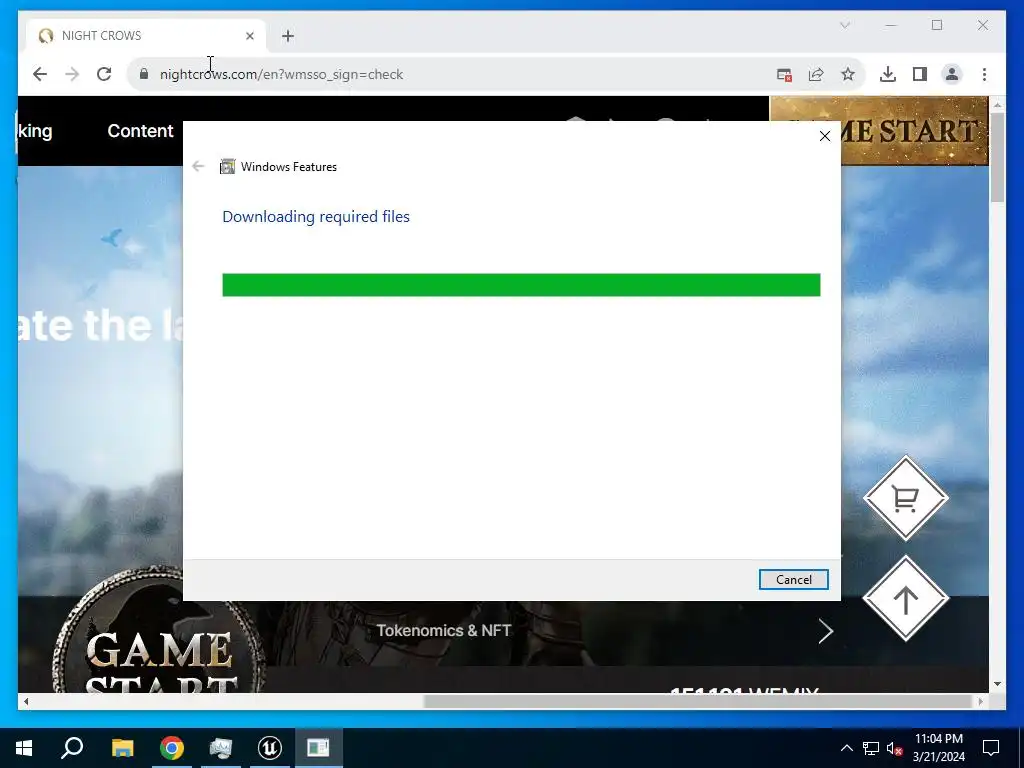Go forward in Chrome browser

[x=72, y=74]
